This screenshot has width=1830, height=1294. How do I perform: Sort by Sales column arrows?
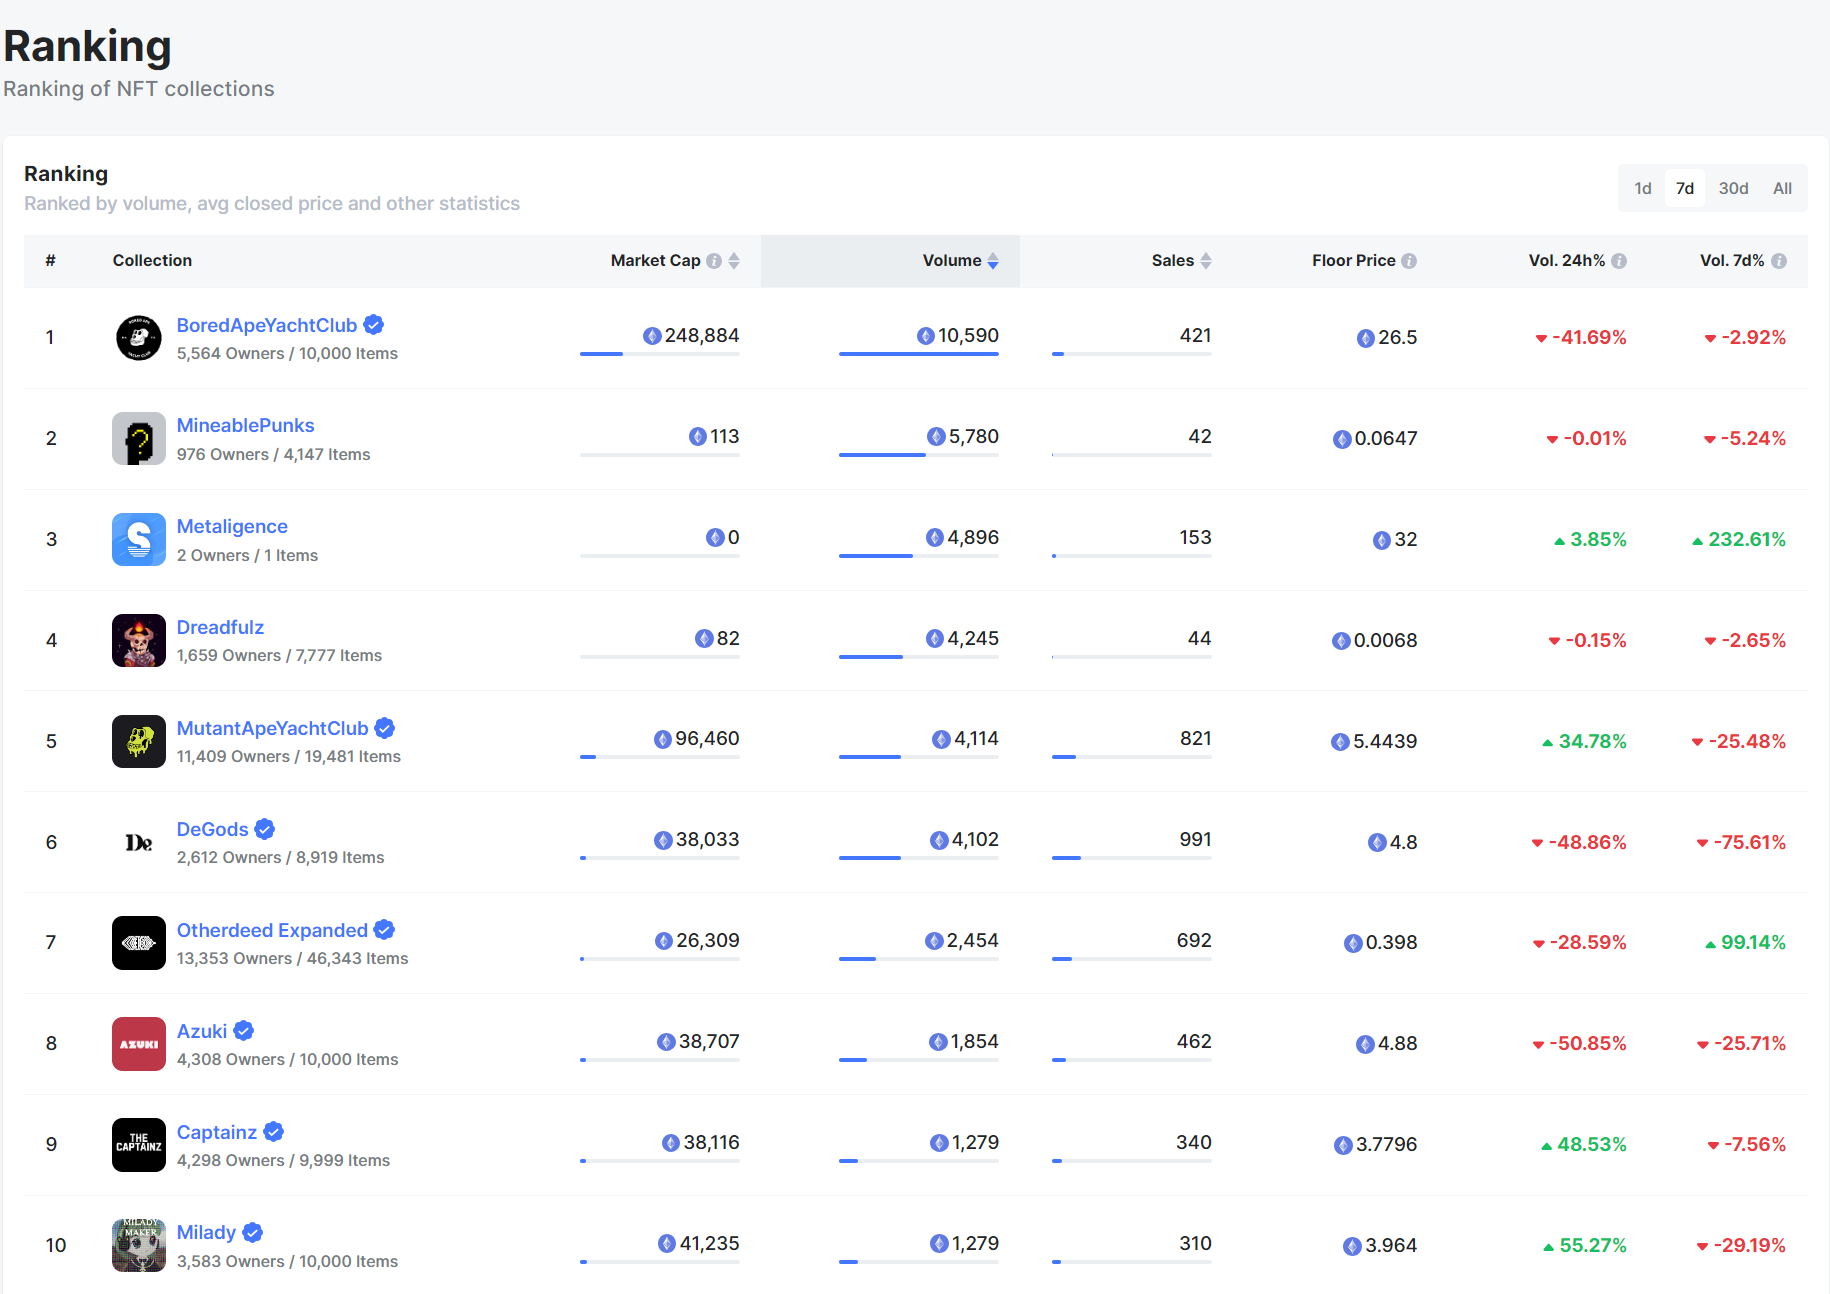click(x=1206, y=261)
